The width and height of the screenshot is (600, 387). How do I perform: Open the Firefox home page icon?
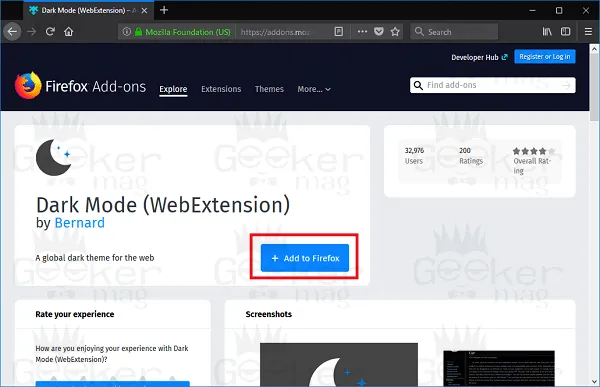68,32
